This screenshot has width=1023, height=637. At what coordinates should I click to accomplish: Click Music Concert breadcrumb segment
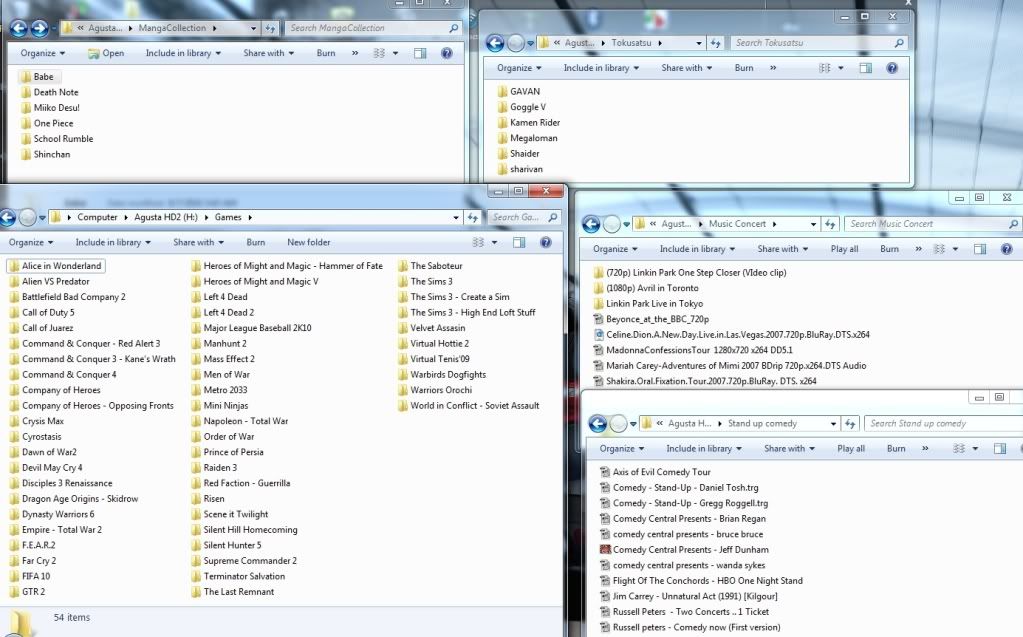(737, 224)
